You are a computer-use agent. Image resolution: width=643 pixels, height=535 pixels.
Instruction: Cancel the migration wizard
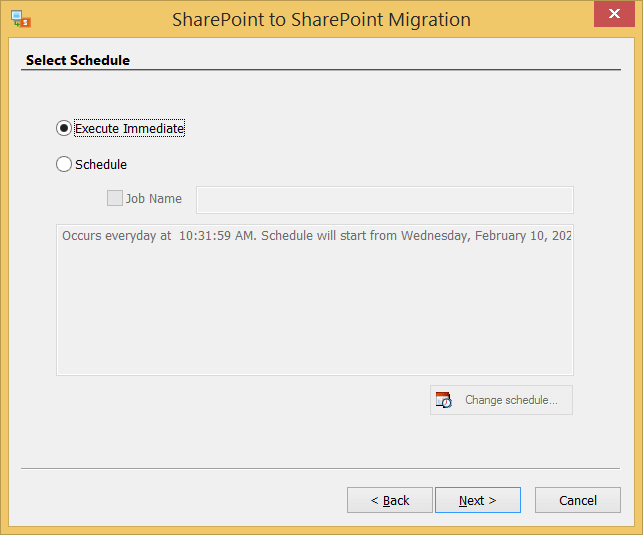577,500
